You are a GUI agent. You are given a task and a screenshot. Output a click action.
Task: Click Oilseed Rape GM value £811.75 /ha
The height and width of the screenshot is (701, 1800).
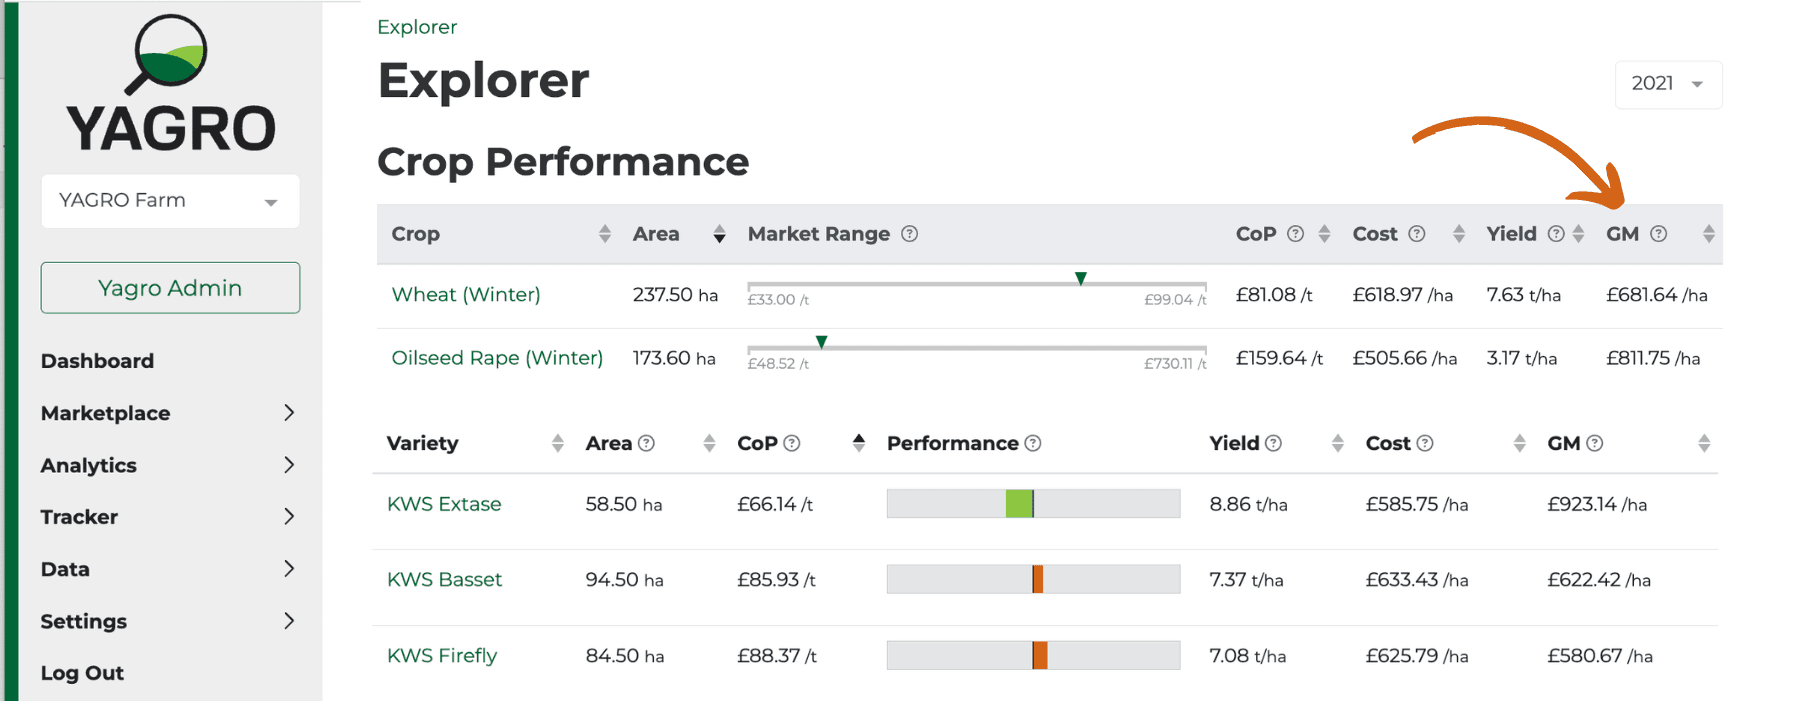[1653, 358]
